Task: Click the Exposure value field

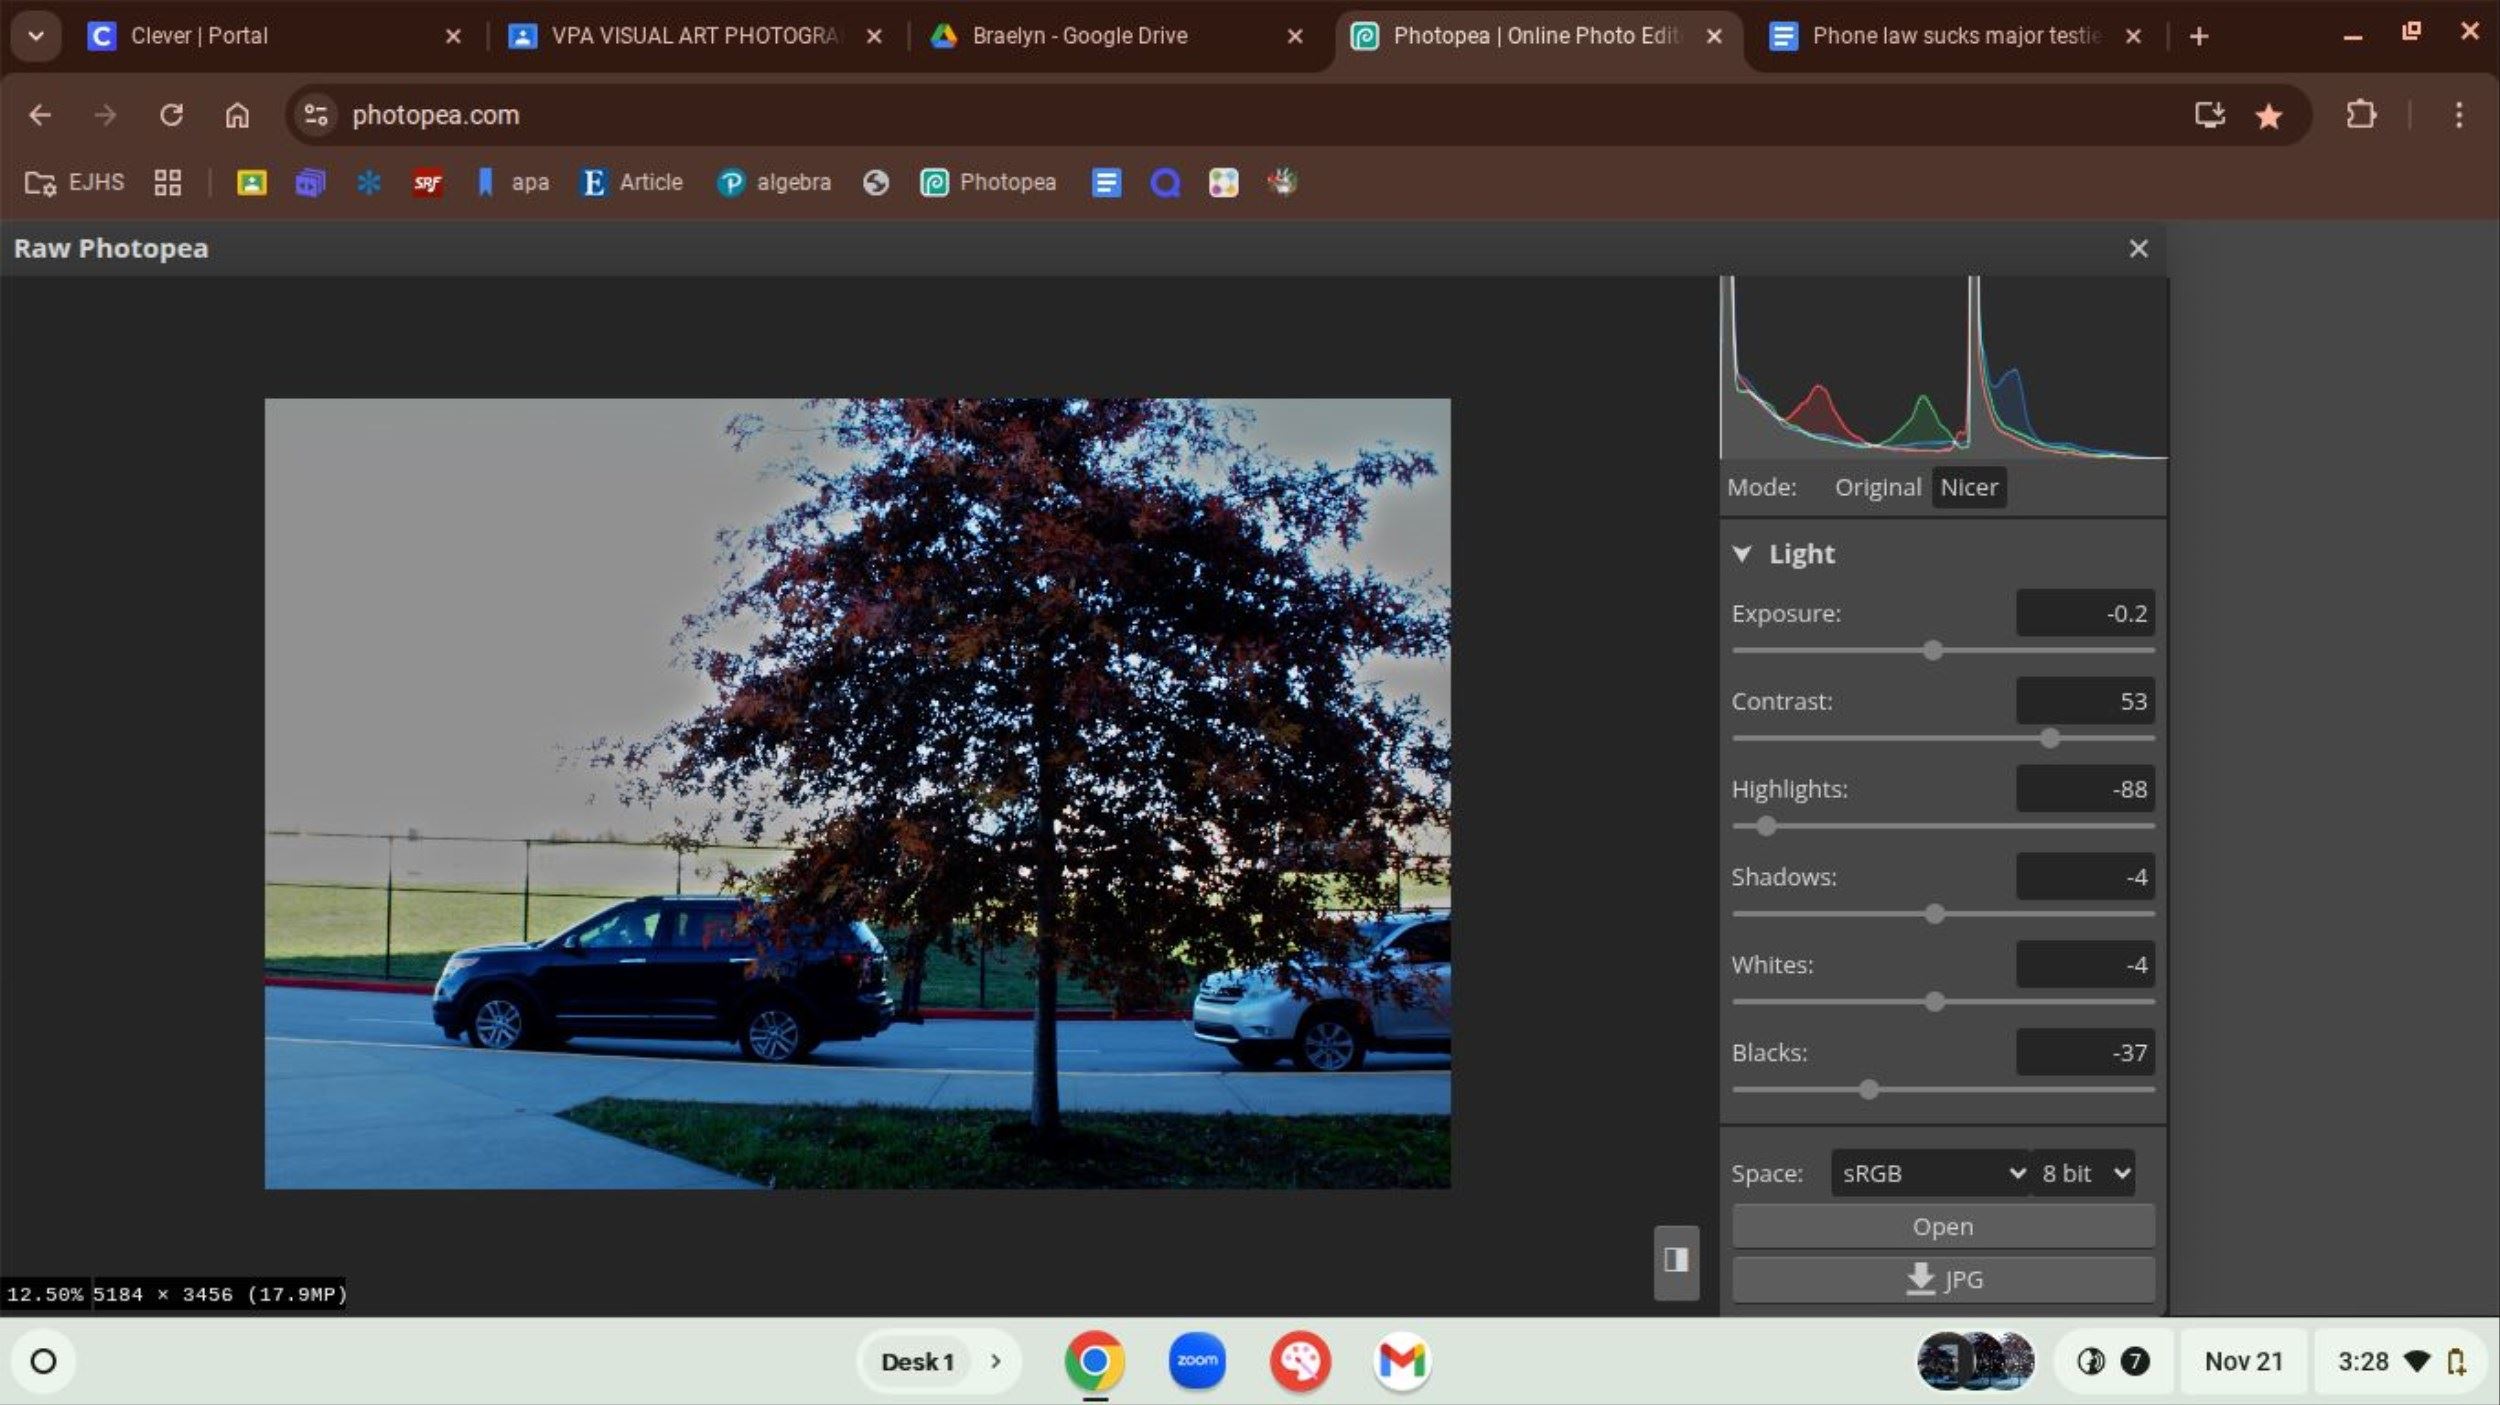Action: [2084, 613]
